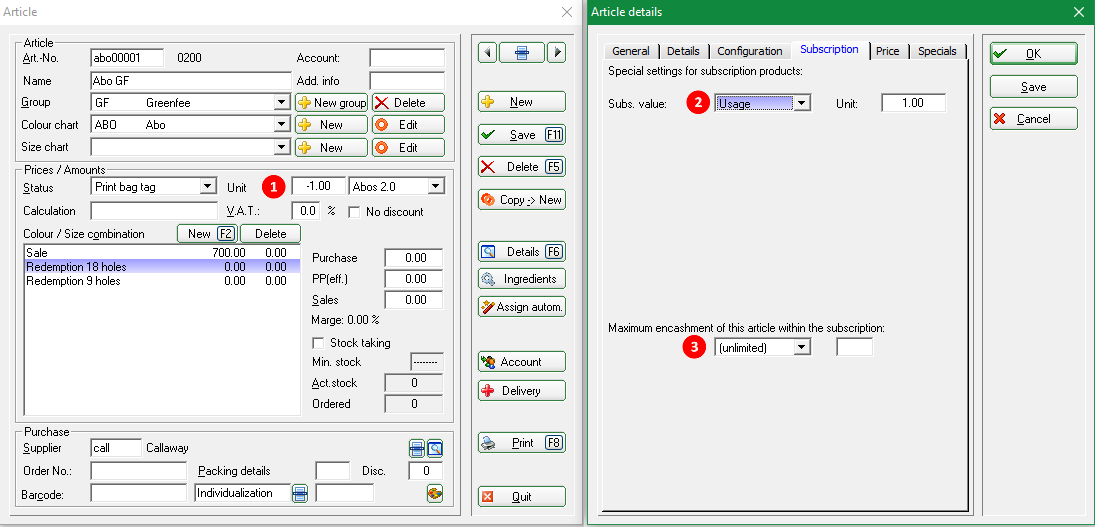The image size is (1095, 527).
Task: Create New group button
Action: [332, 103]
